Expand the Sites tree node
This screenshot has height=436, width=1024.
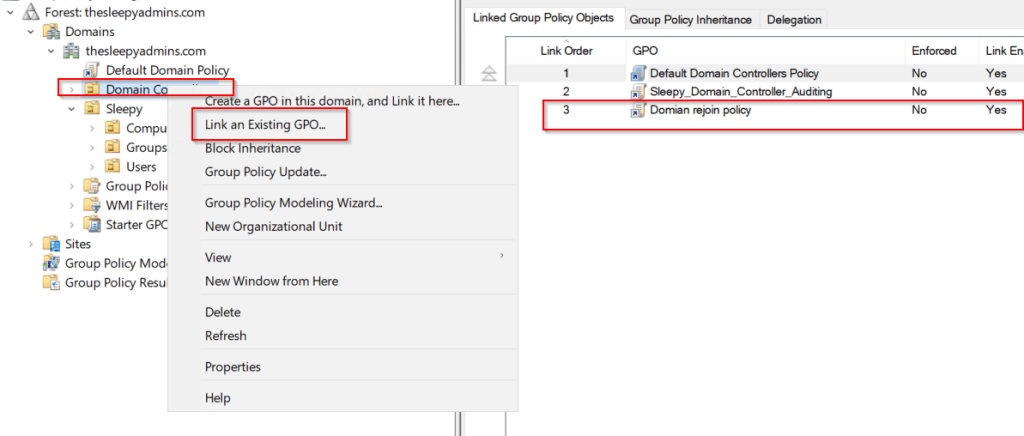pyautogui.click(x=31, y=244)
